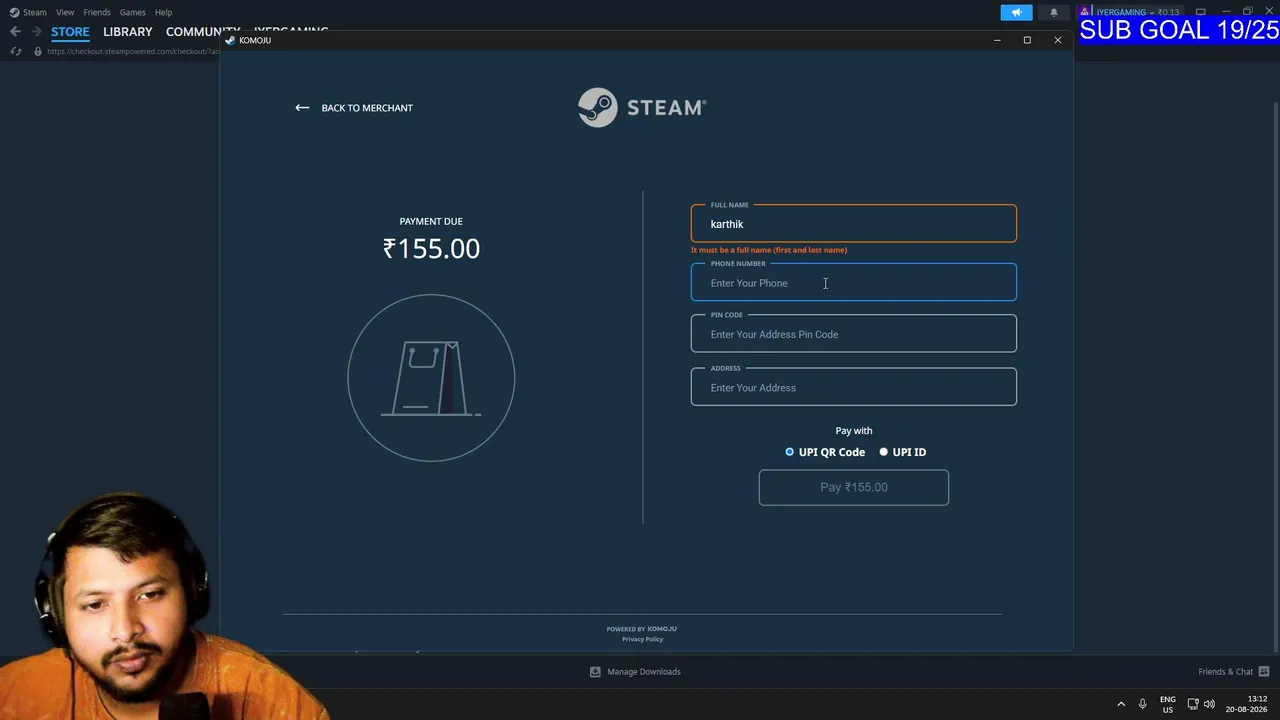Click Steam's forward navigation arrow
This screenshot has height=720, width=1280.
[x=36, y=32]
